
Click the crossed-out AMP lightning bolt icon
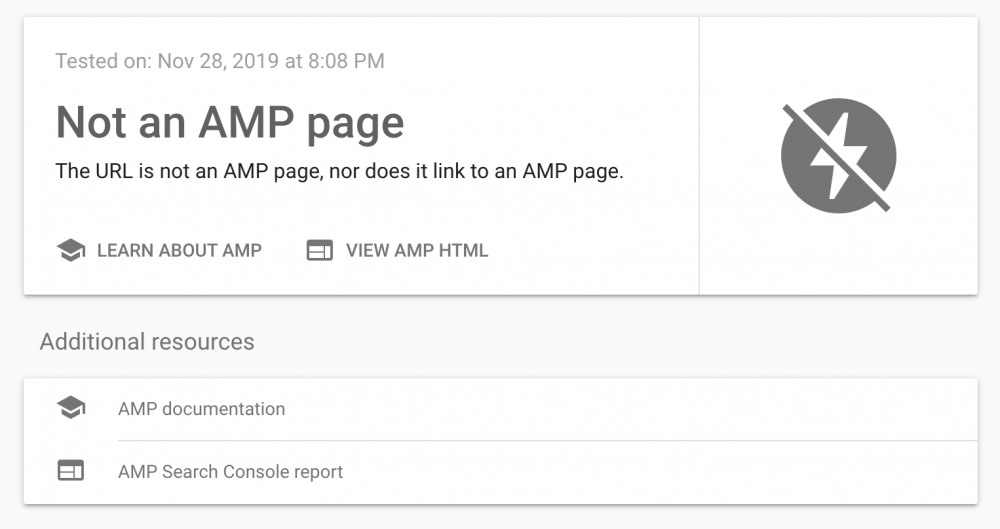tap(838, 156)
